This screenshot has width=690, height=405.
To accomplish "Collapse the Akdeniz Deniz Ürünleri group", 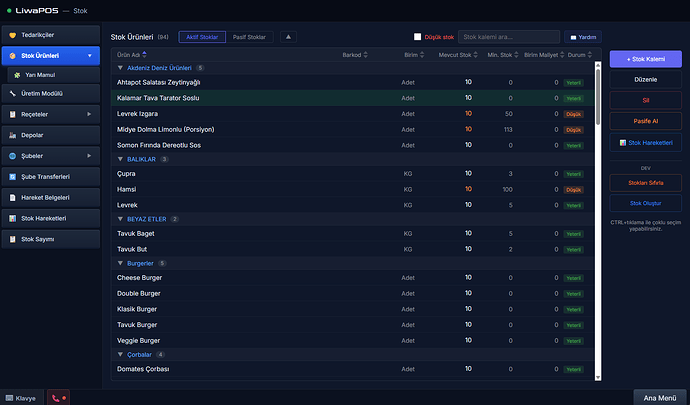I will tap(121, 67).
